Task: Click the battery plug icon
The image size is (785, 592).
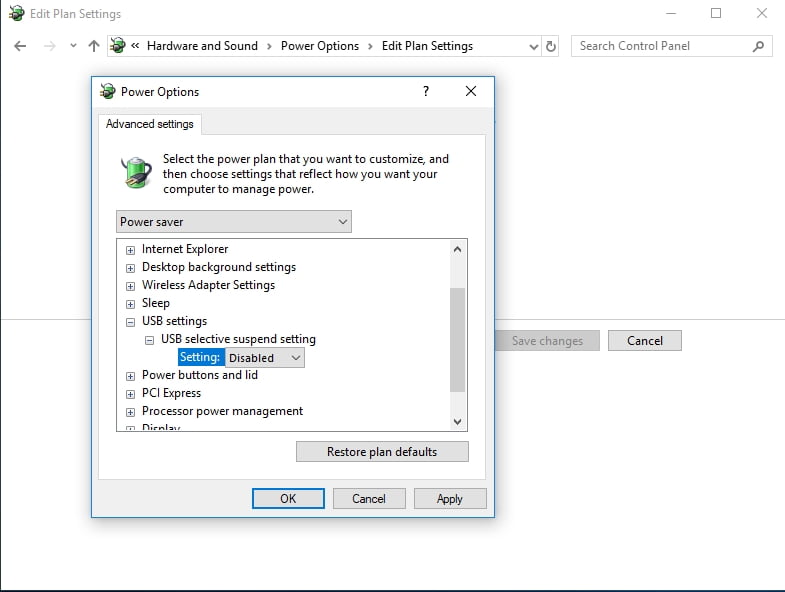Action: (136, 172)
